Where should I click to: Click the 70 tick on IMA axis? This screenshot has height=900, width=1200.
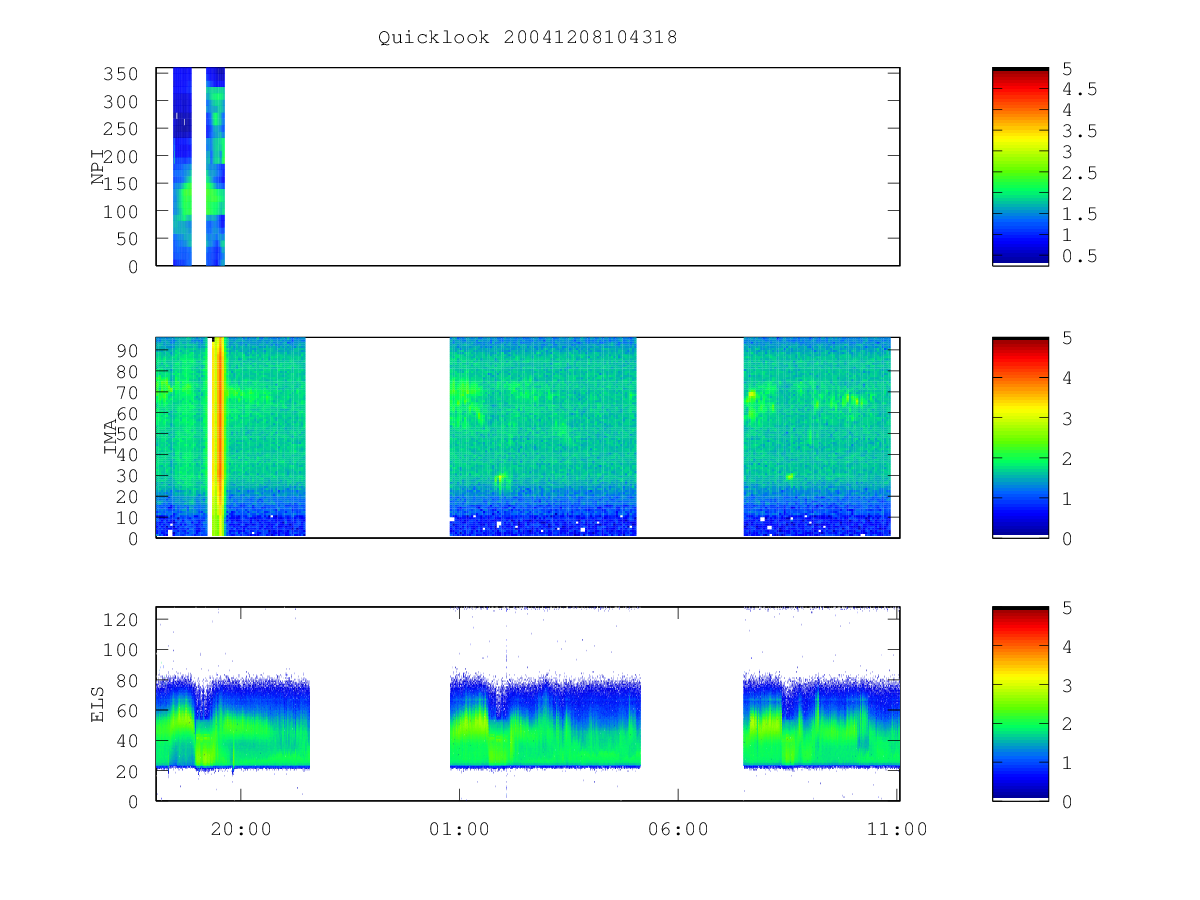coord(128,392)
